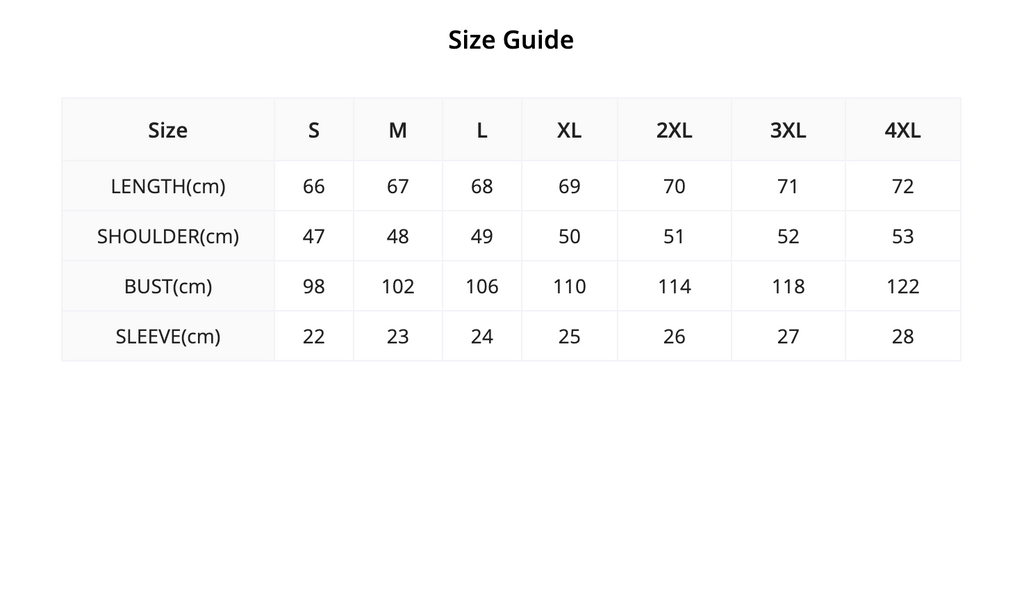Select the LENGTH(cm) row label
The width and height of the screenshot is (1024, 602).
[x=168, y=186]
